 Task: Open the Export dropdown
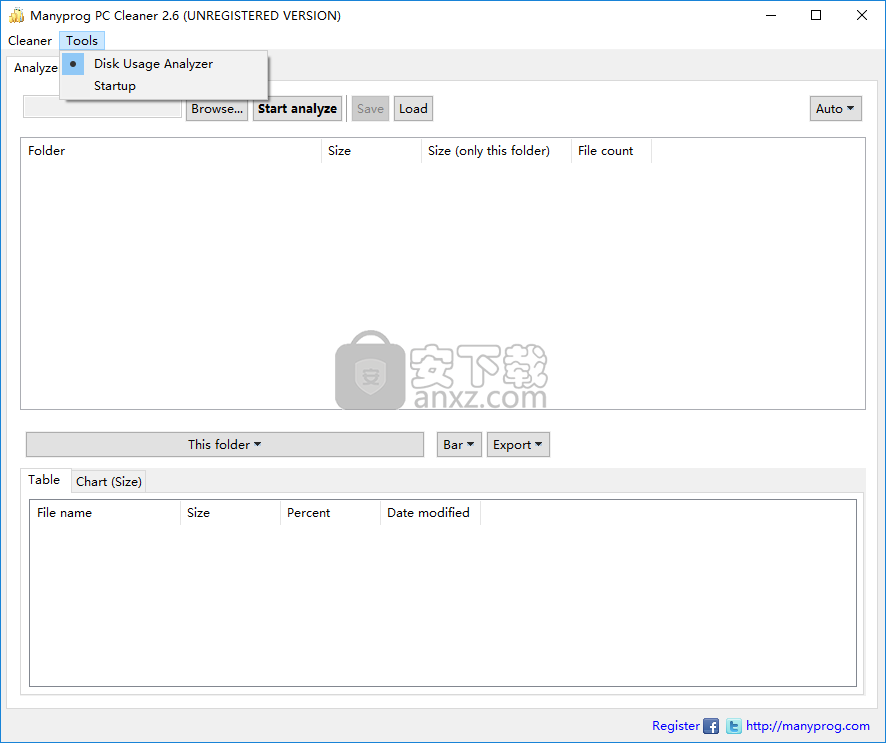(x=518, y=445)
